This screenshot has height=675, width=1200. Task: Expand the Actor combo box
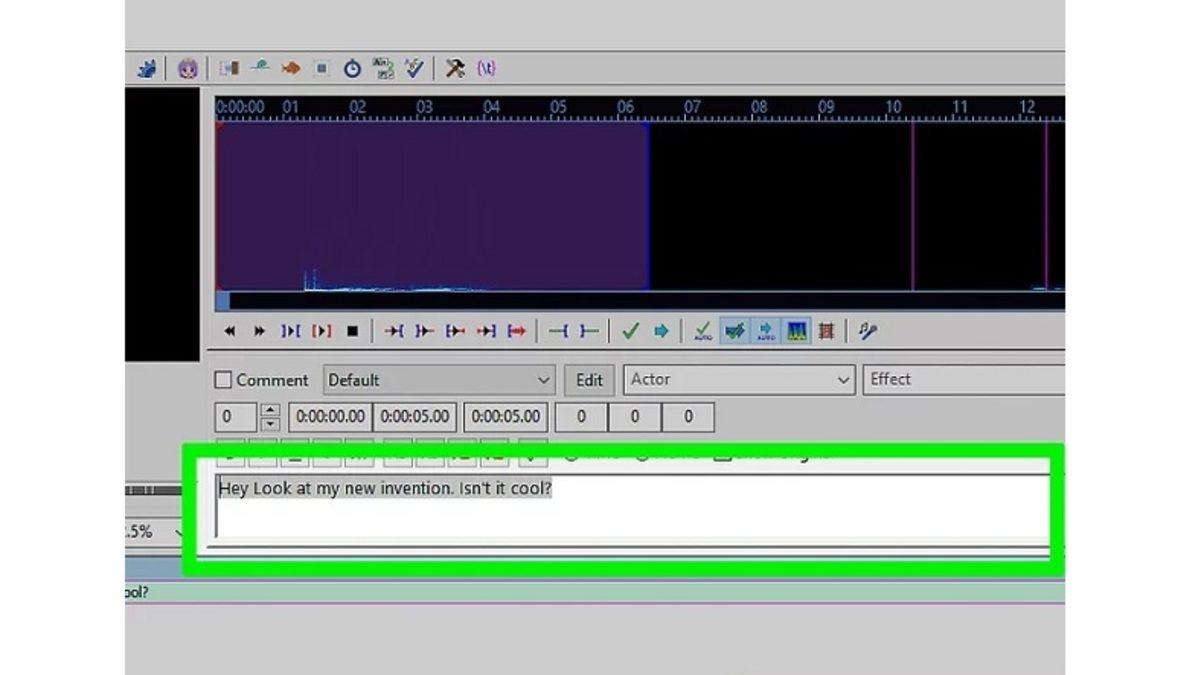coord(845,380)
